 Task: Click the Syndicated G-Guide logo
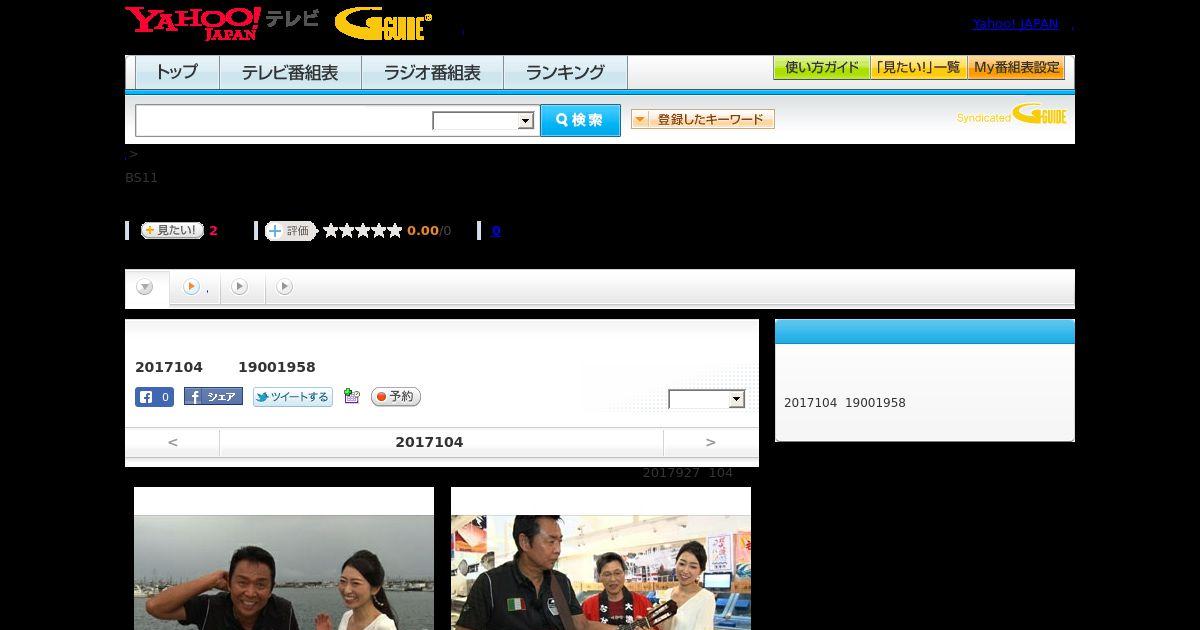click(x=1012, y=114)
